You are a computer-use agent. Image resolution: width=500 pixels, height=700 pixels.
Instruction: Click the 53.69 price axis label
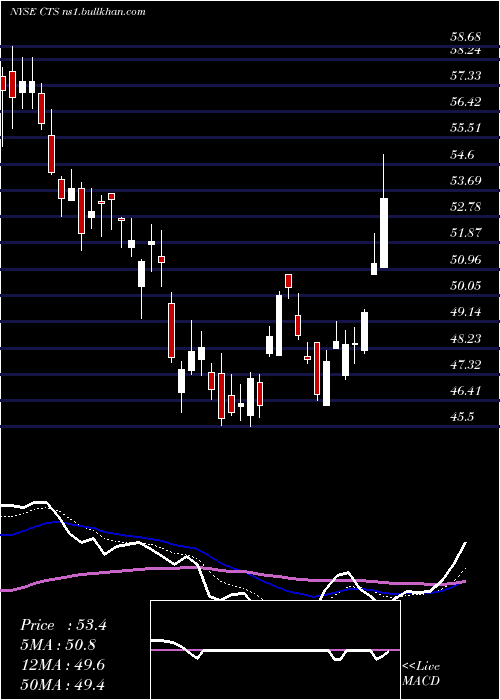(x=466, y=181)
